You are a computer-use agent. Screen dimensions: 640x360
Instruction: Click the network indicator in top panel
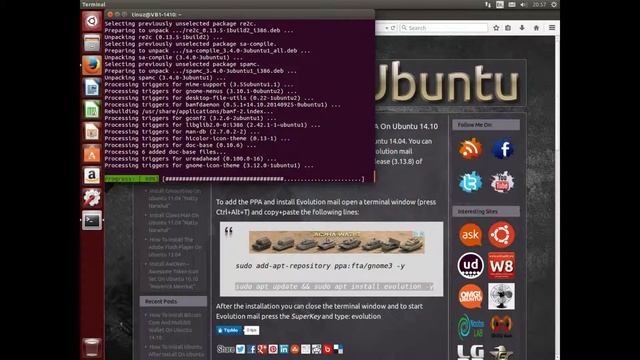488,4
